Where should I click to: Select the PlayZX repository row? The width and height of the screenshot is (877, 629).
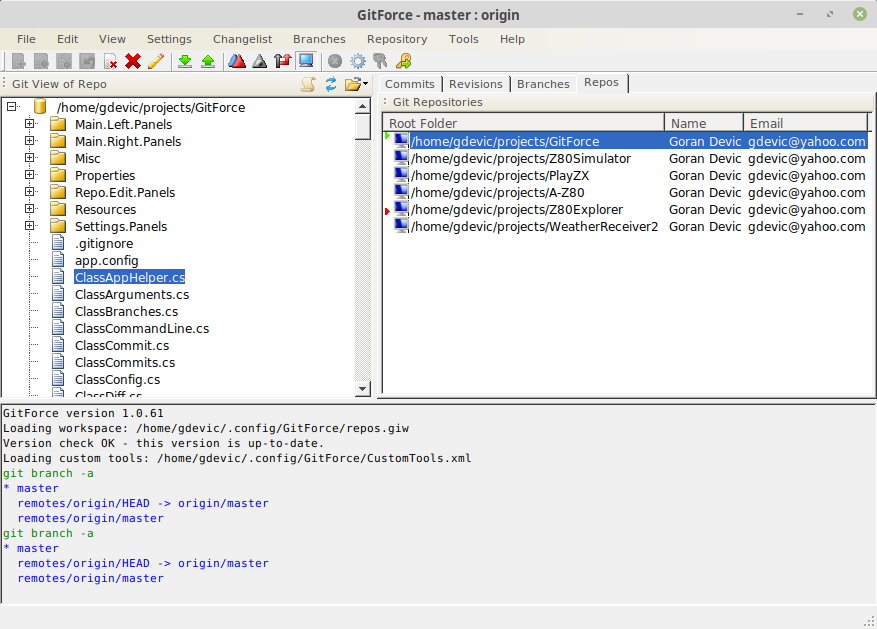tap(626, 176)
